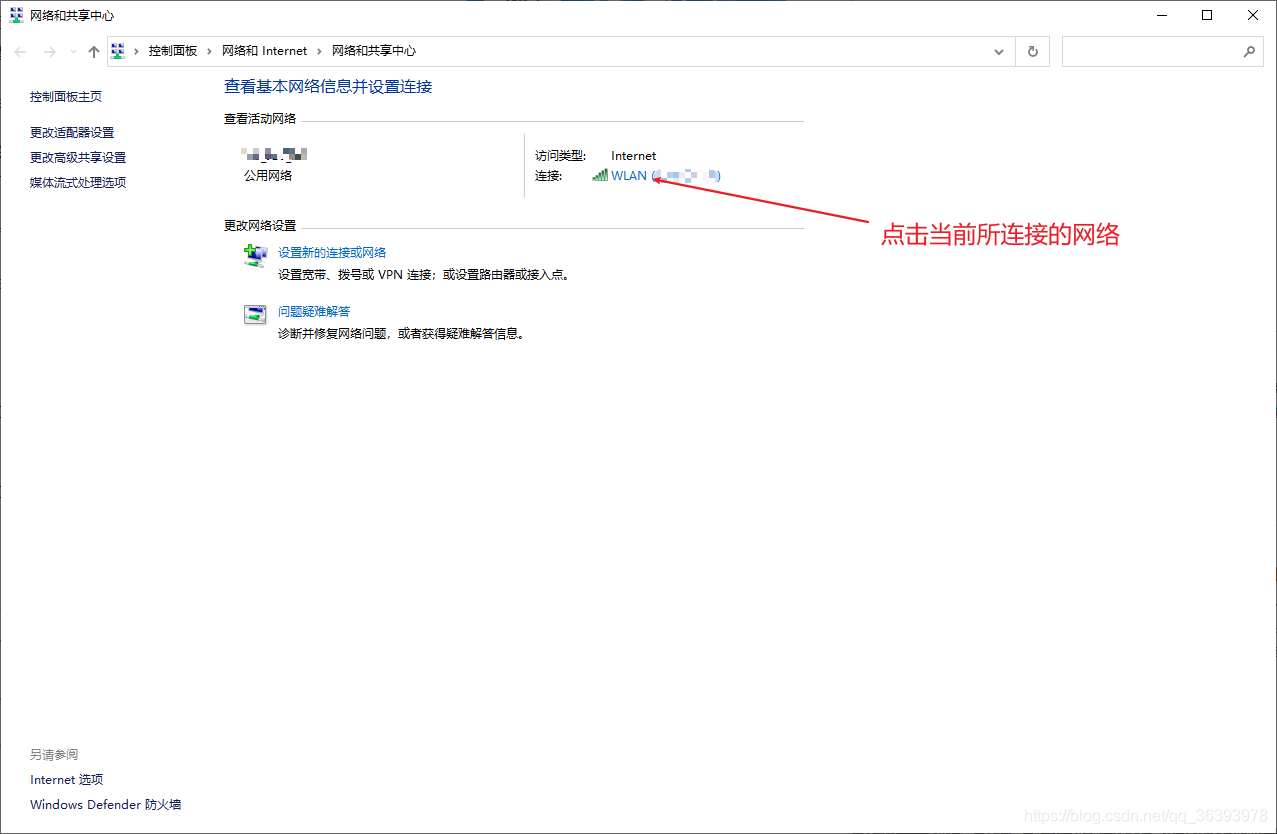The height and width of the screenshot is (834, 1277).
Task: Click the search magnifier icon
Action: (x=1249, y=52)
